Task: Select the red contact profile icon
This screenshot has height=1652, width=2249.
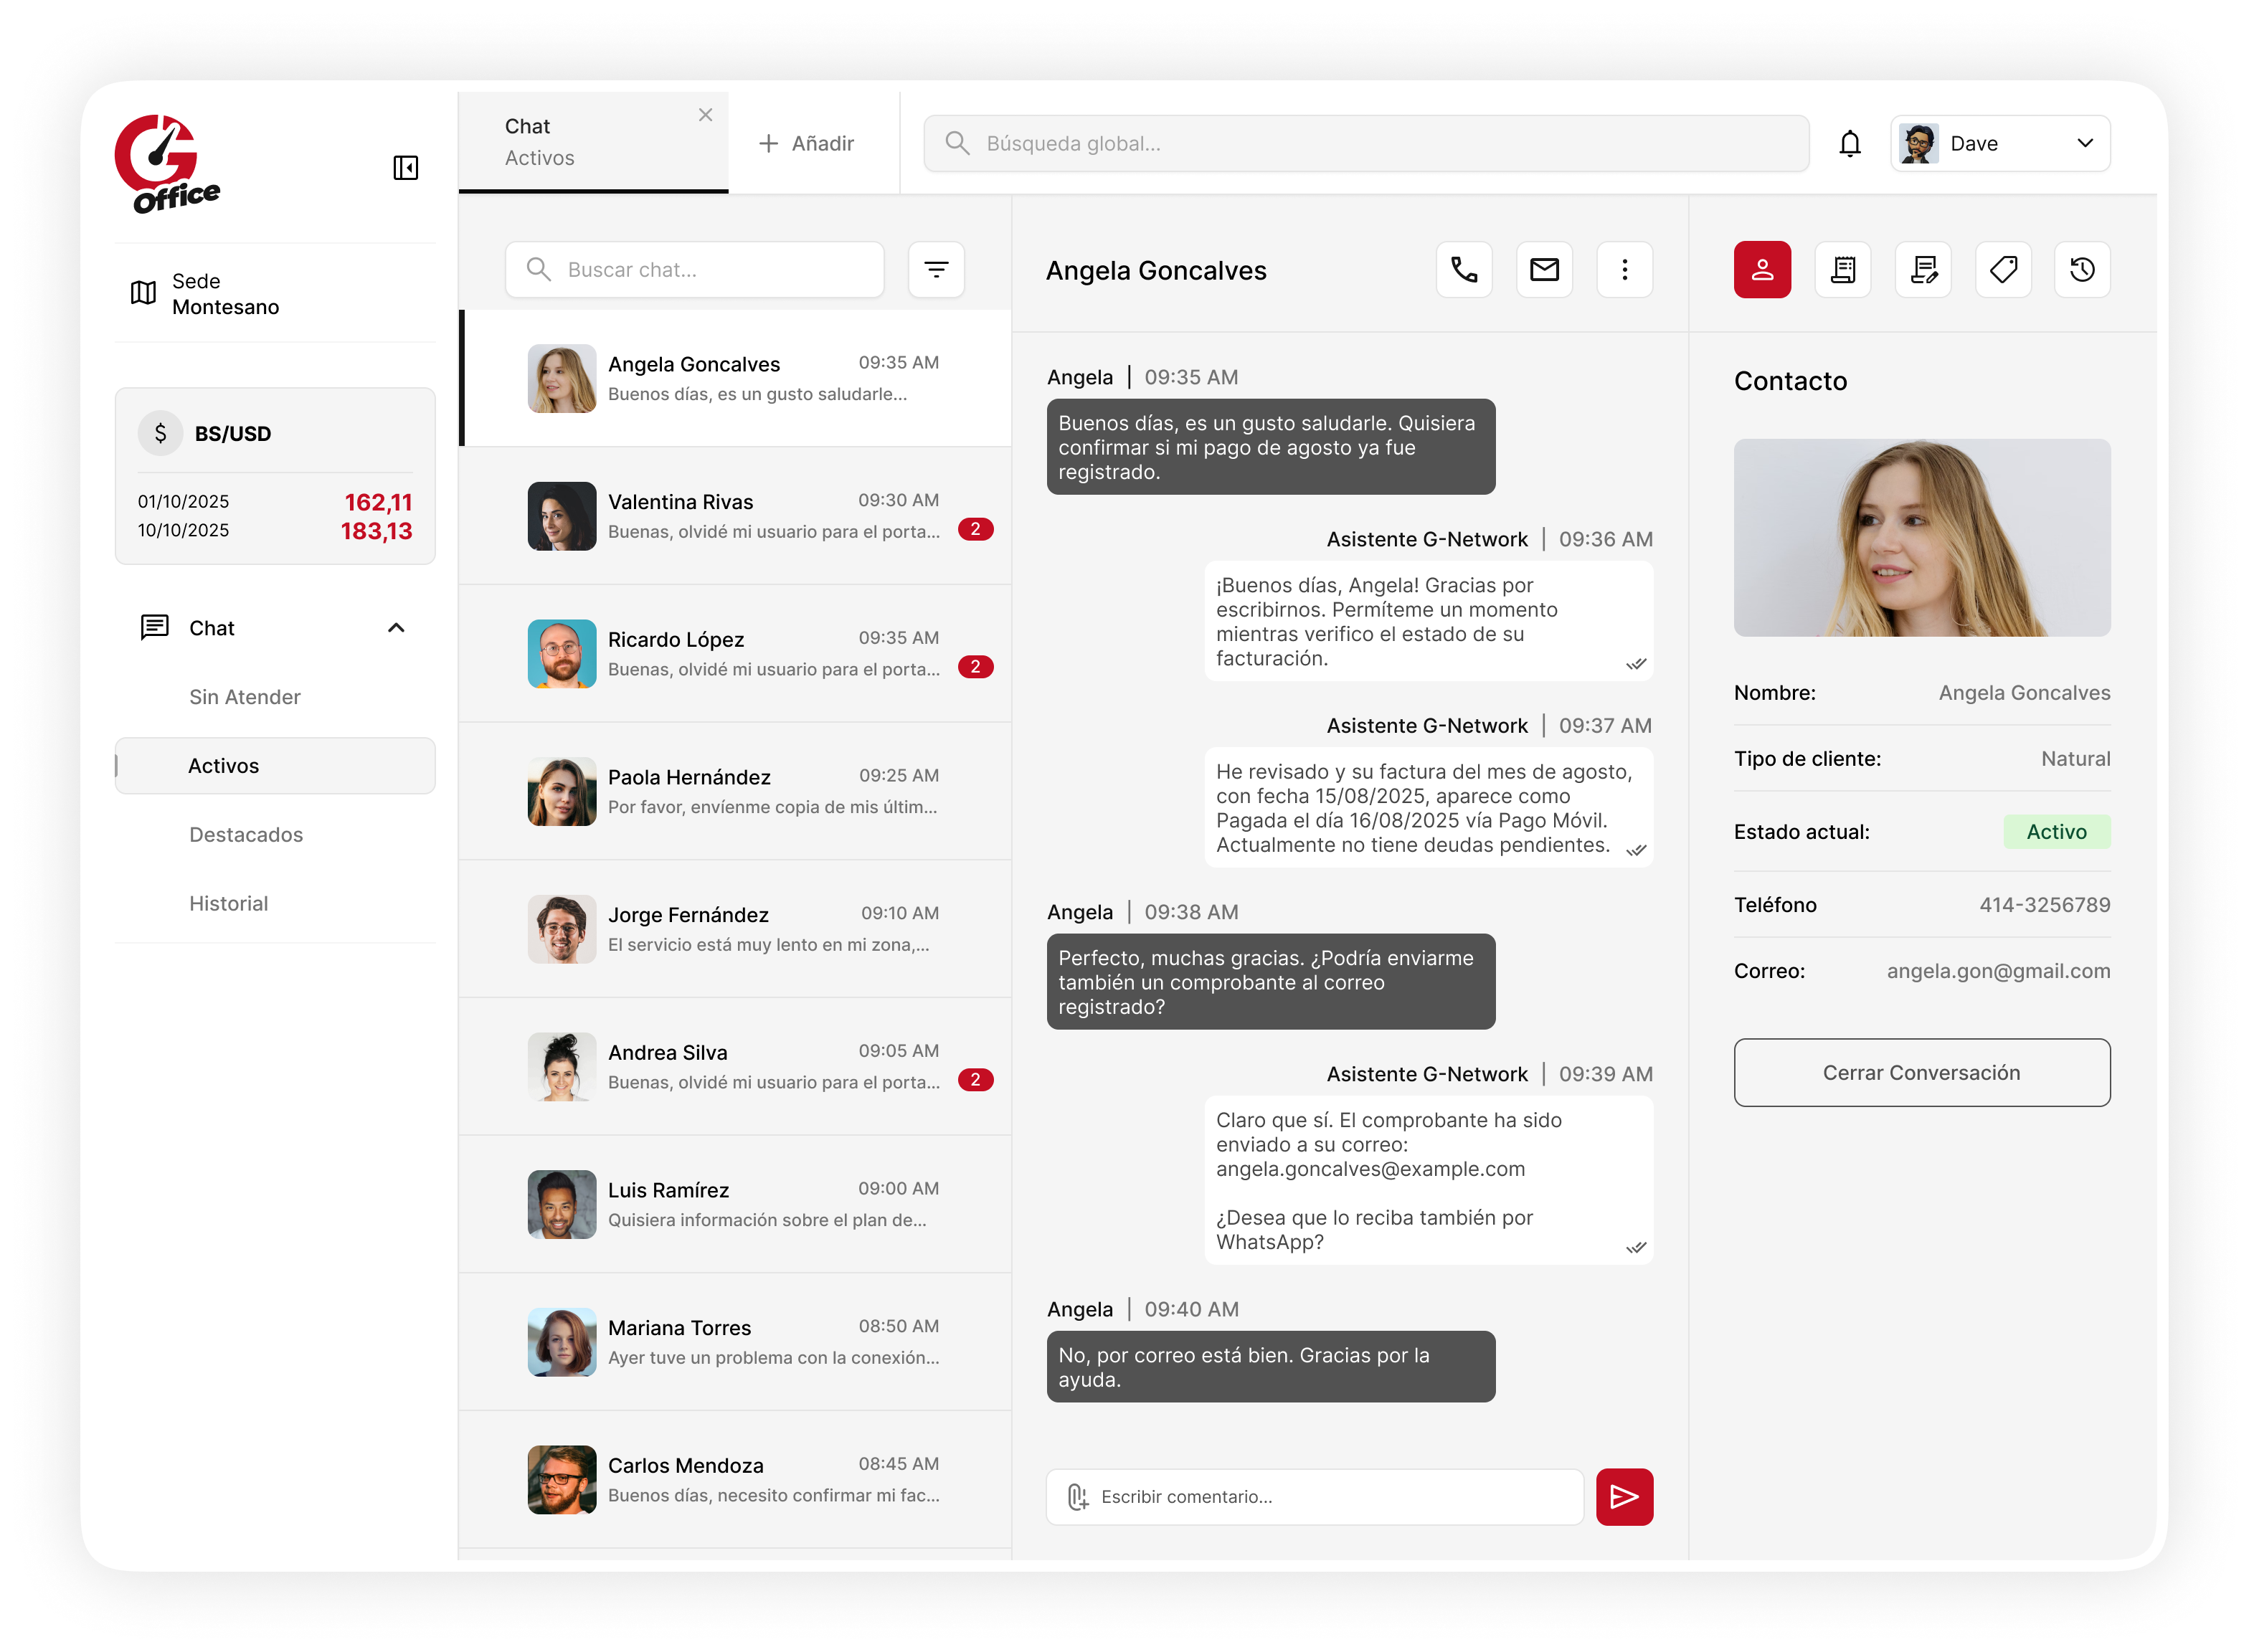Action: pyautogui.click(x=1761, y=269)
